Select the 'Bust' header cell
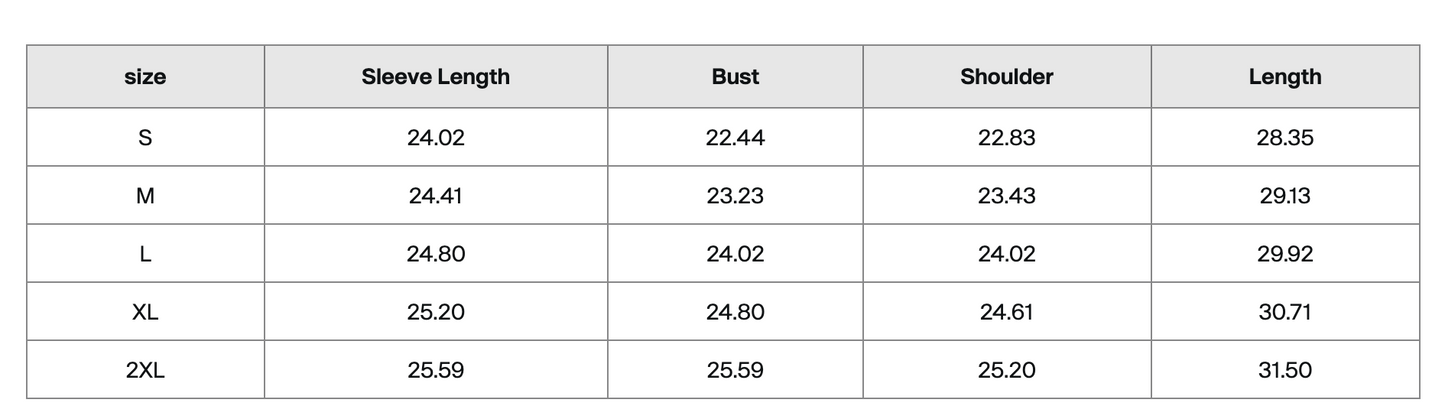Image resolution: width=1445 pixels, height=419 pixels. tap(735, 77)
